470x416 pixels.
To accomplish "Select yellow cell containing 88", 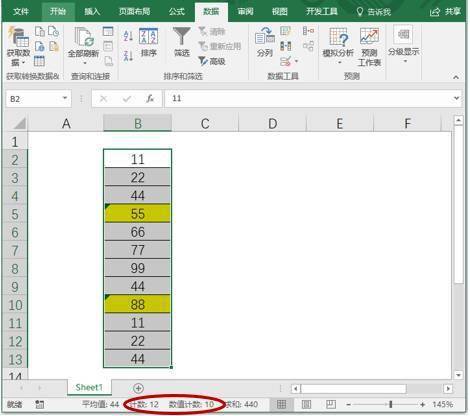I will (137, 304).
